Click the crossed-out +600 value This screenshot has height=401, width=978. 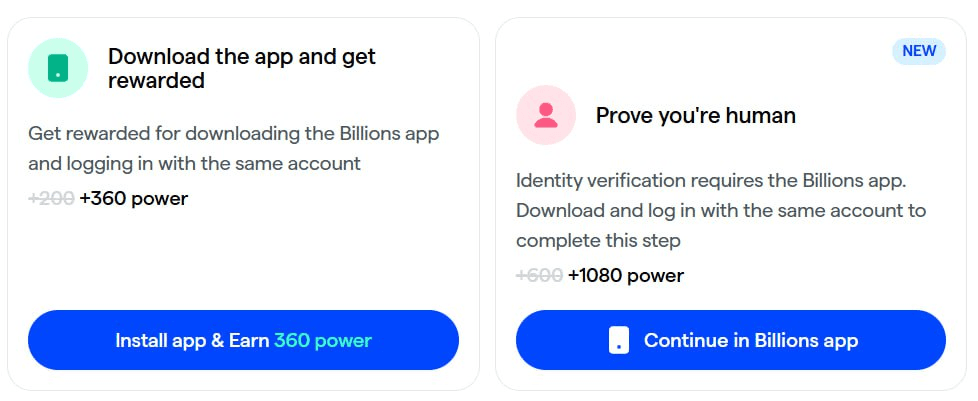[539, 275]
